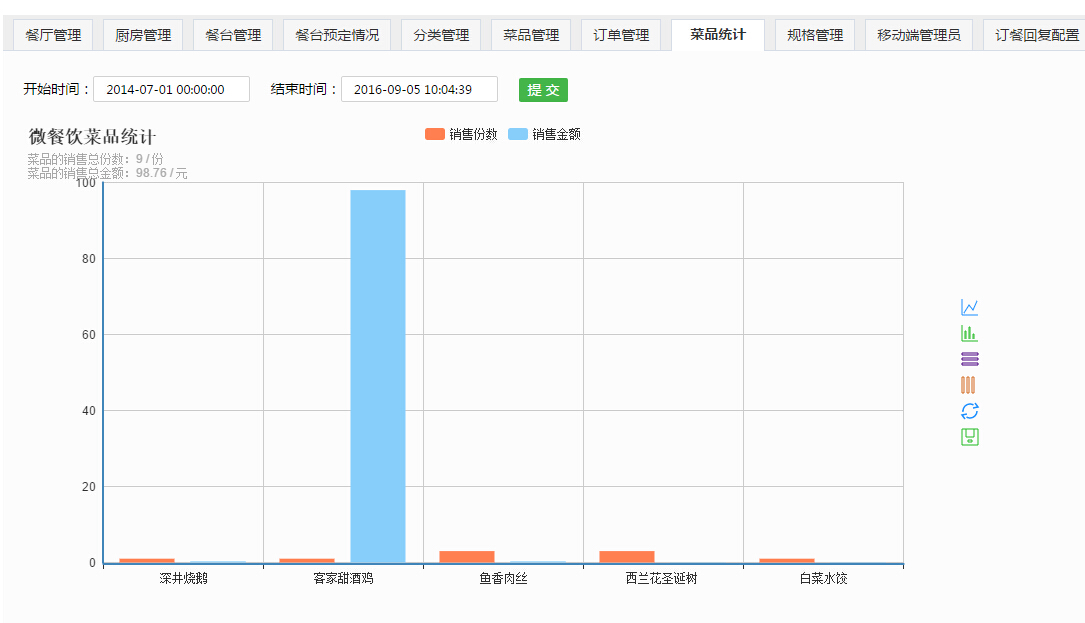Restore chart with the blue refresh icon
Viewport: 1085px width, 623px height.
[969, 411]
